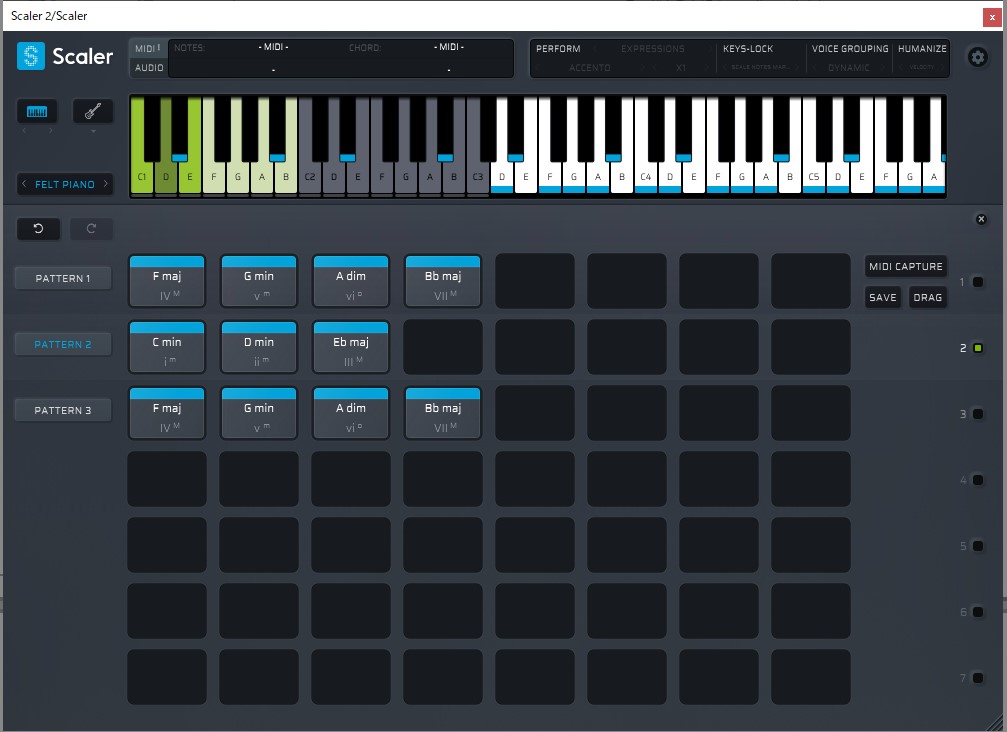Select PATTERN 1
This screenshot has width=1007, height=732.
tap(63, 278)
